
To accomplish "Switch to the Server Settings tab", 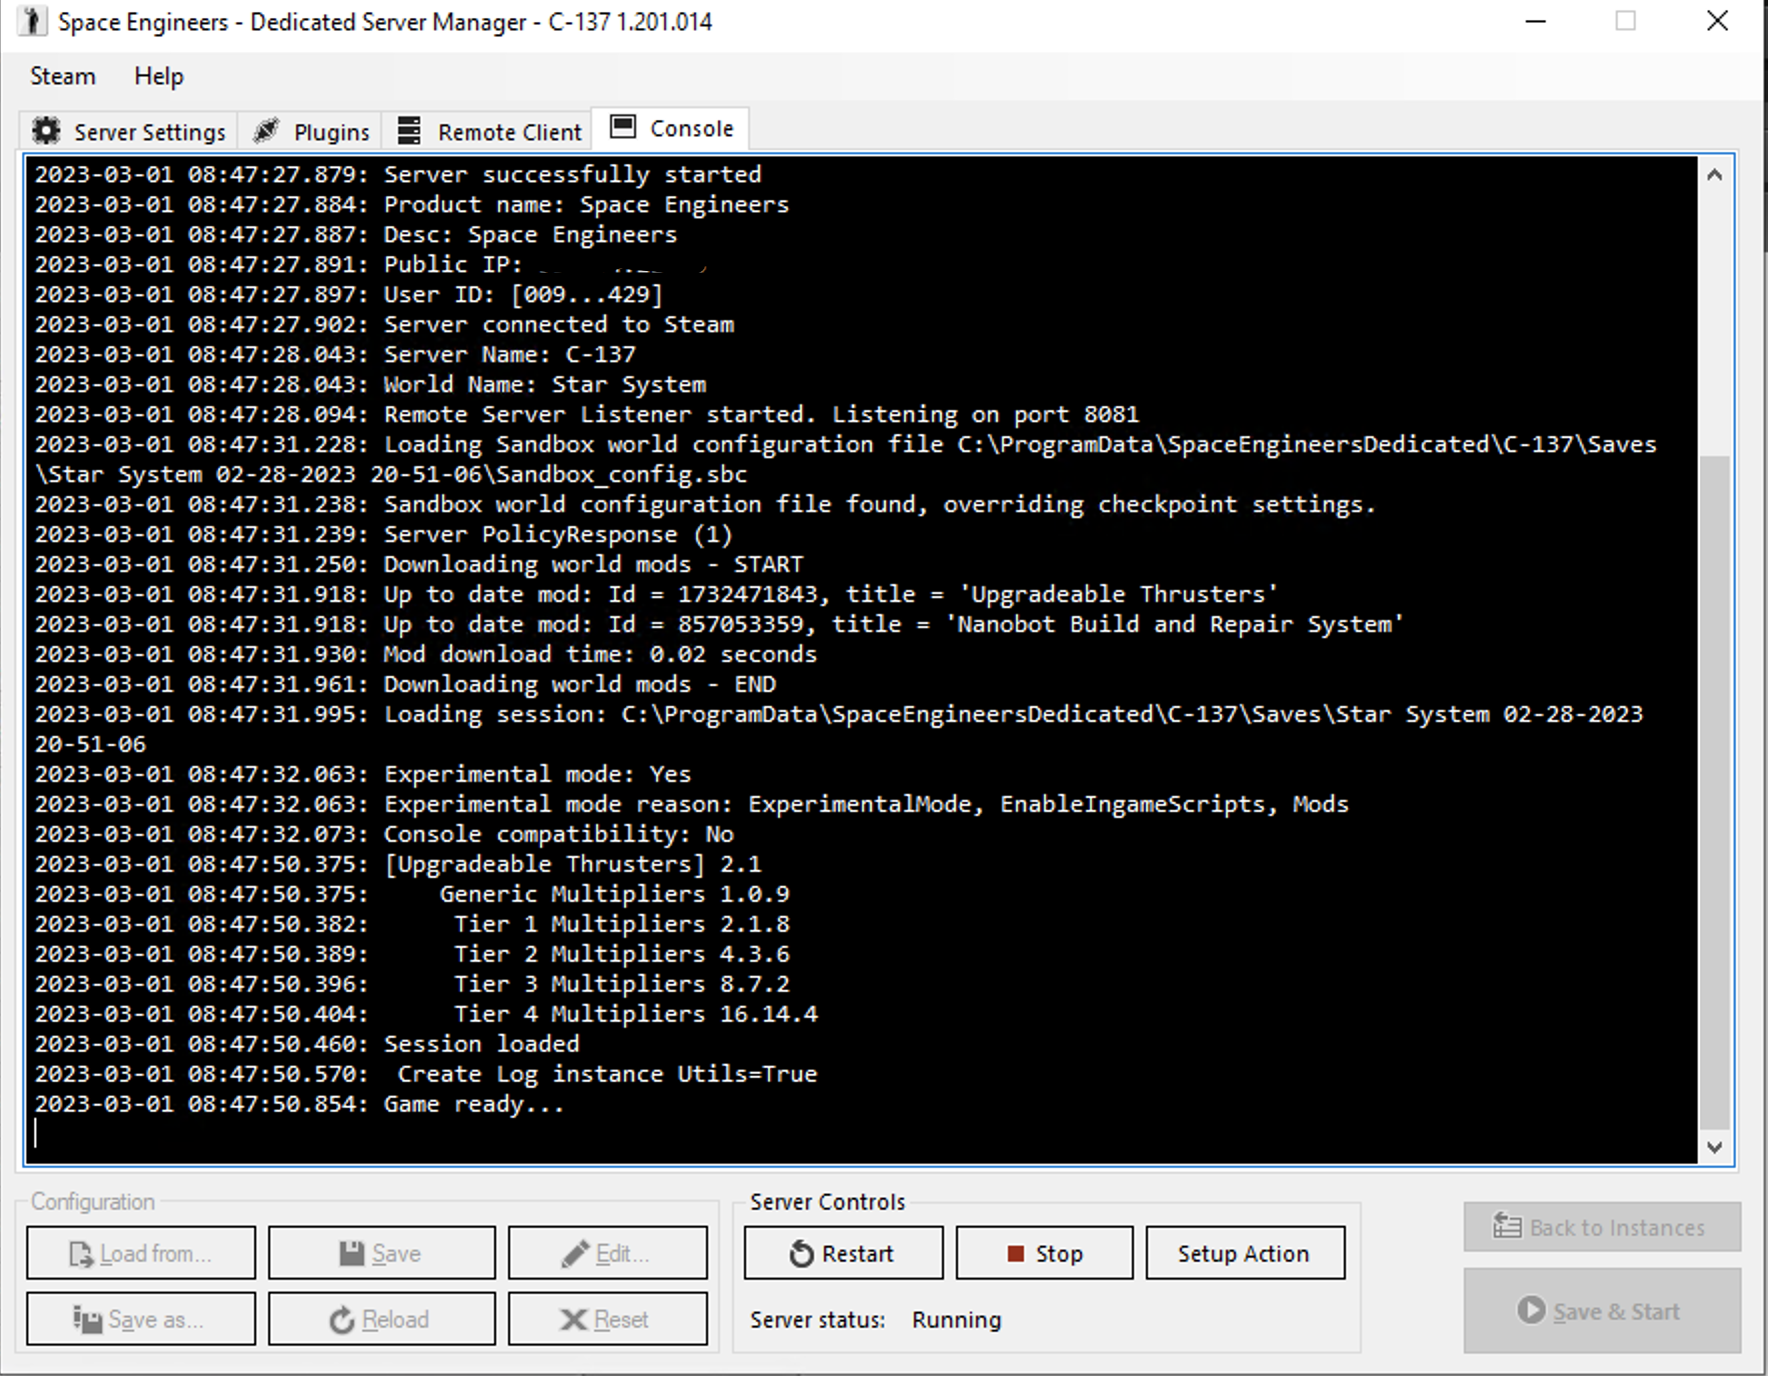I will (x=128, y=132).
